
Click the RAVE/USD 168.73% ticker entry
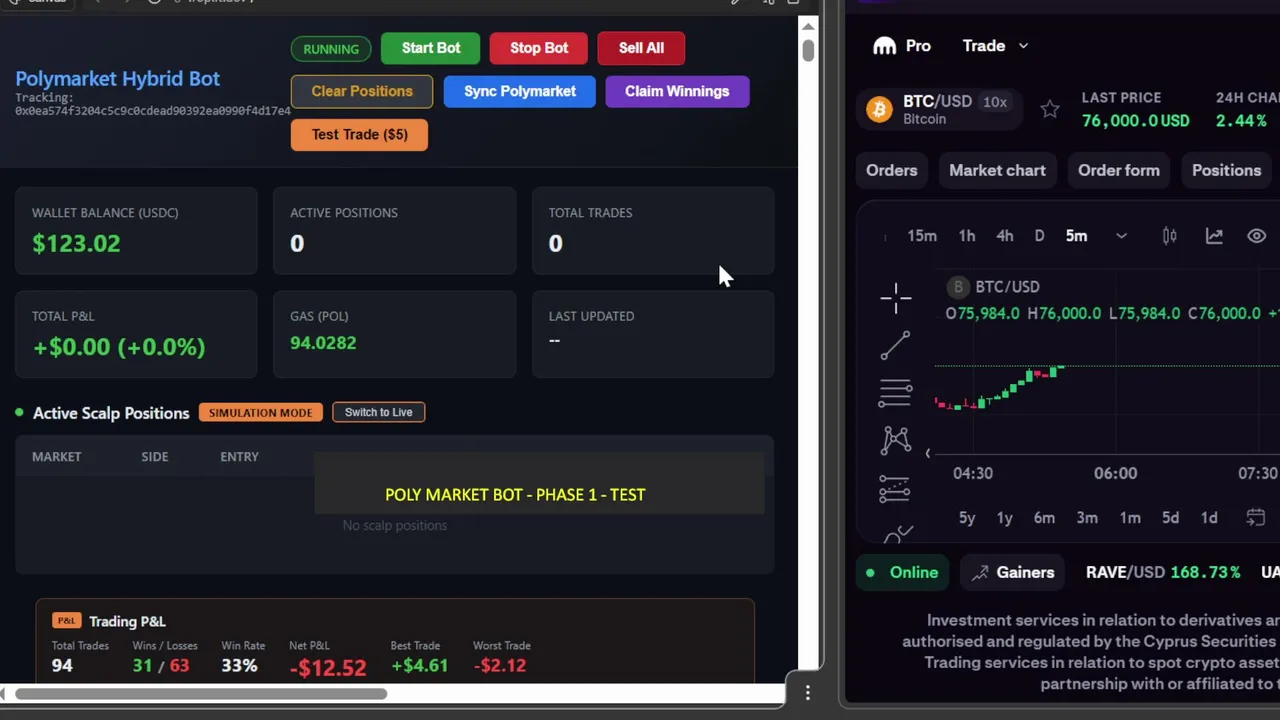1163,573
